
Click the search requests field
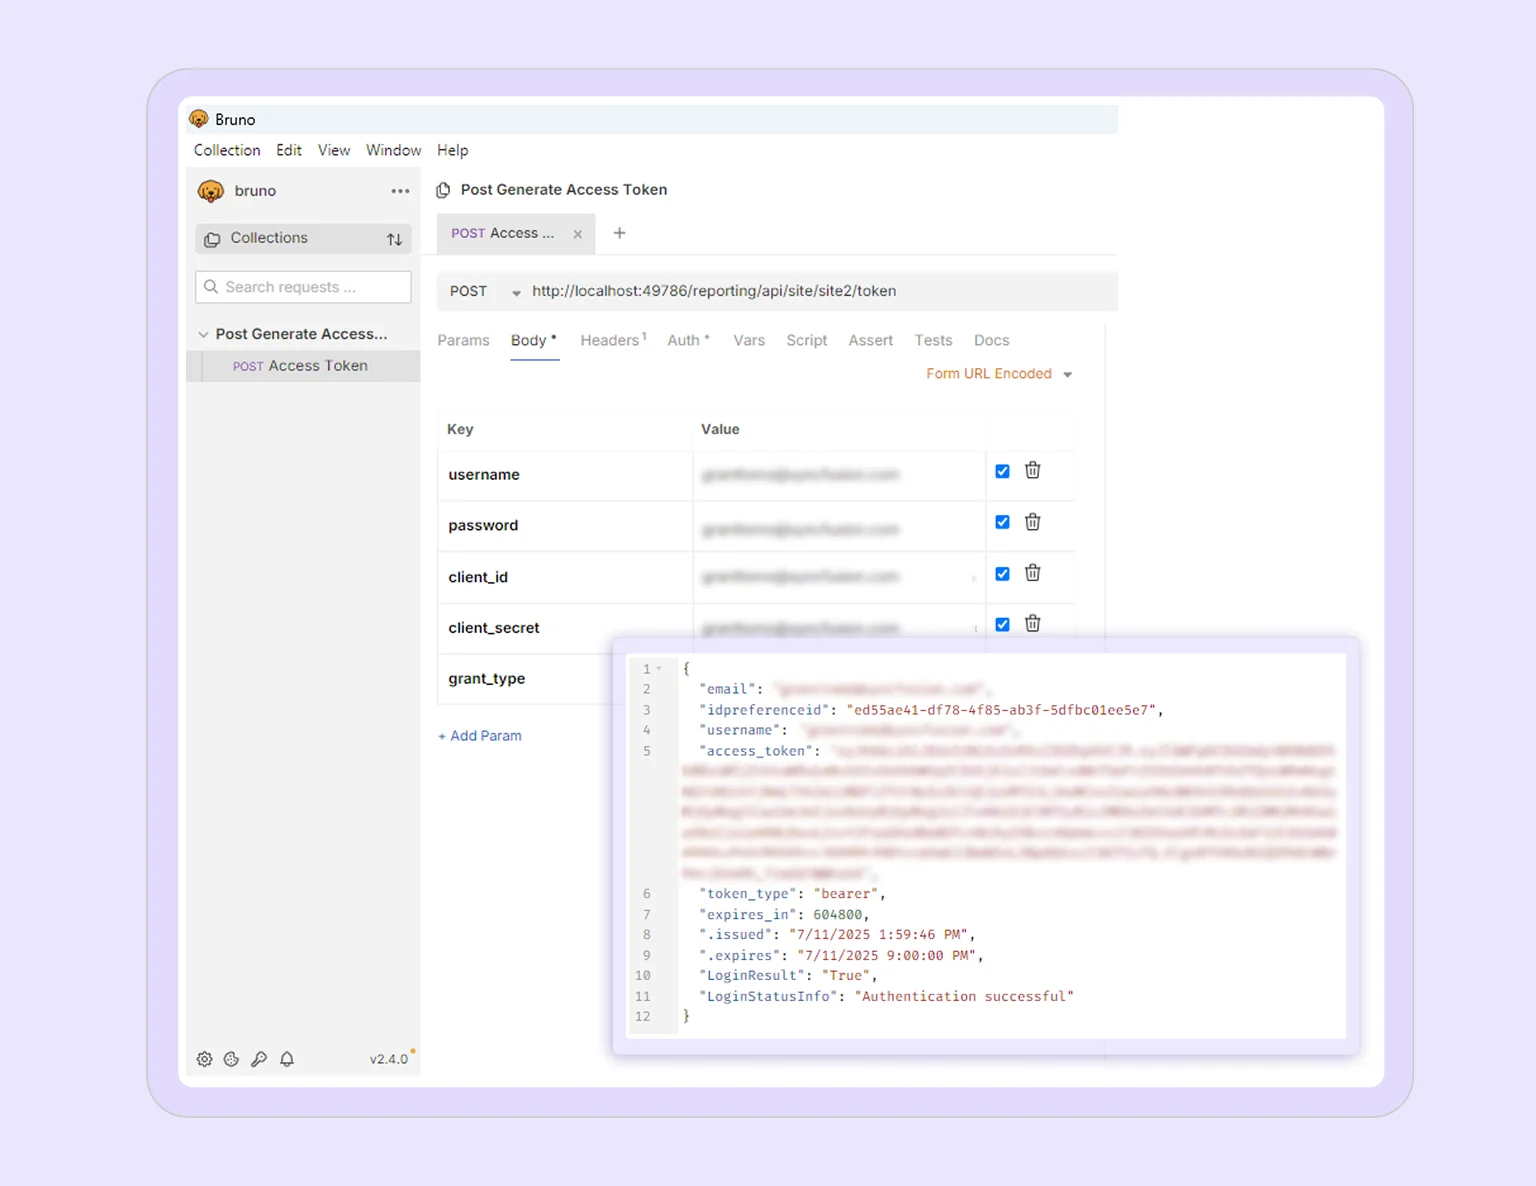click(x=302, y=287)
